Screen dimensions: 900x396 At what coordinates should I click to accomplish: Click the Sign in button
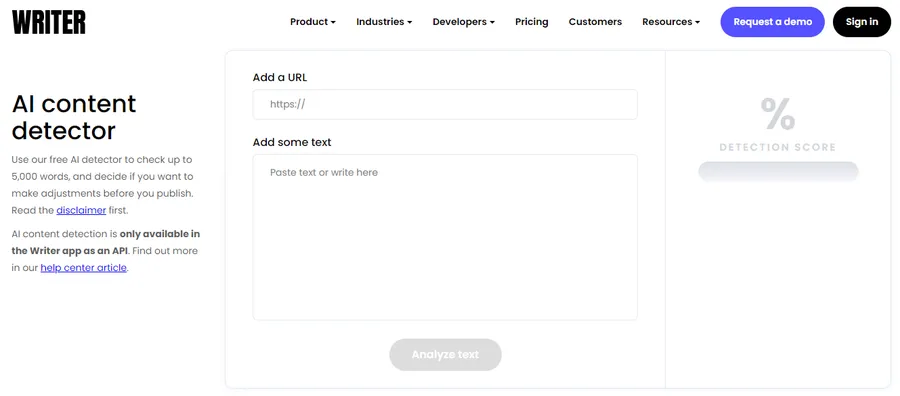click(x=862, y=22)
